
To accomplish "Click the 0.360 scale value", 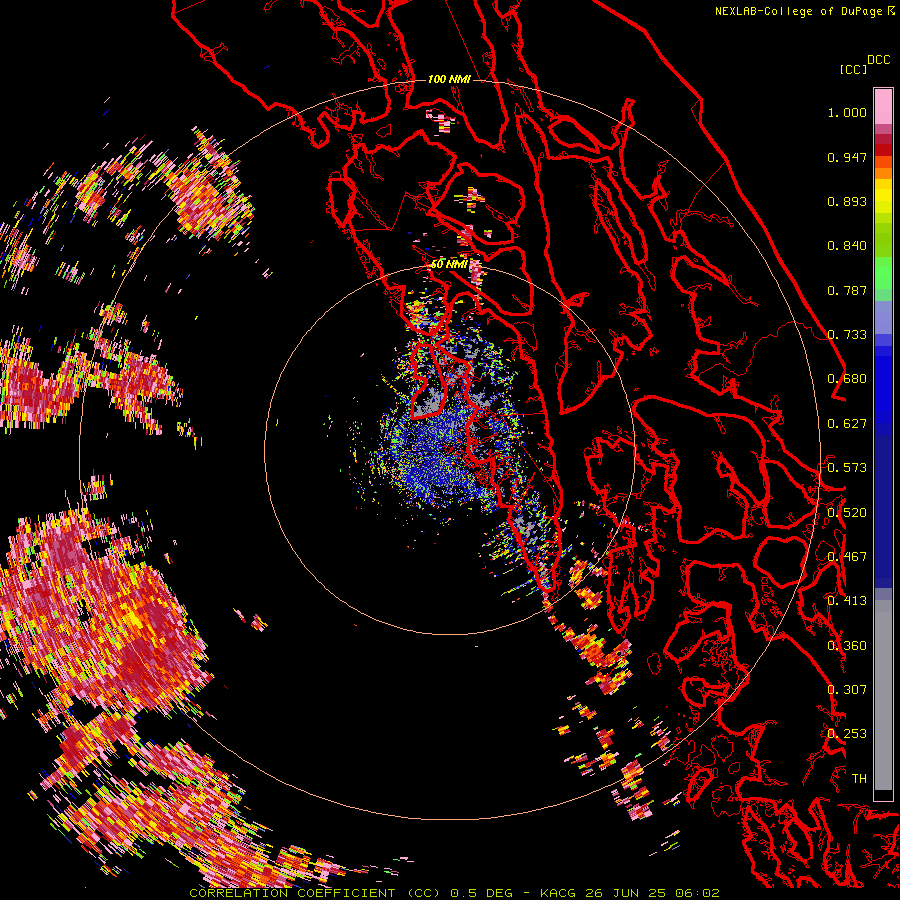I will 847,646.
